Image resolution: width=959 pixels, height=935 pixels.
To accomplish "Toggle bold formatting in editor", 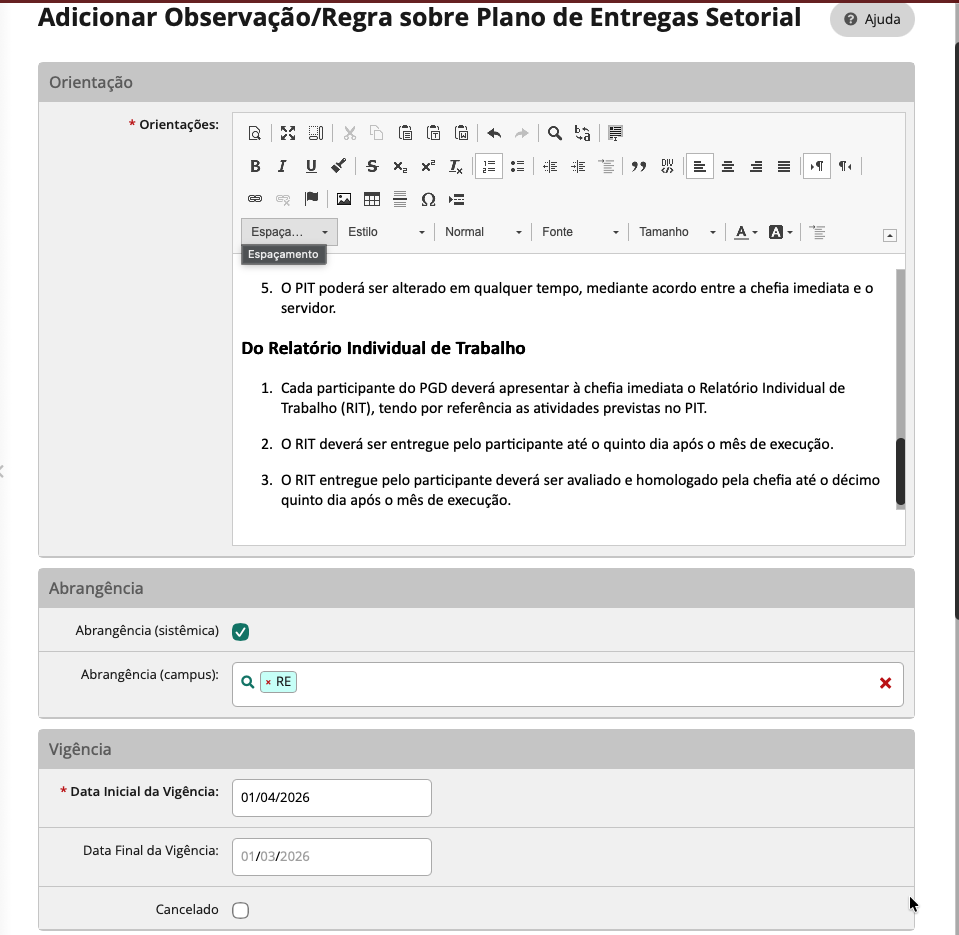I will point(255,166).
